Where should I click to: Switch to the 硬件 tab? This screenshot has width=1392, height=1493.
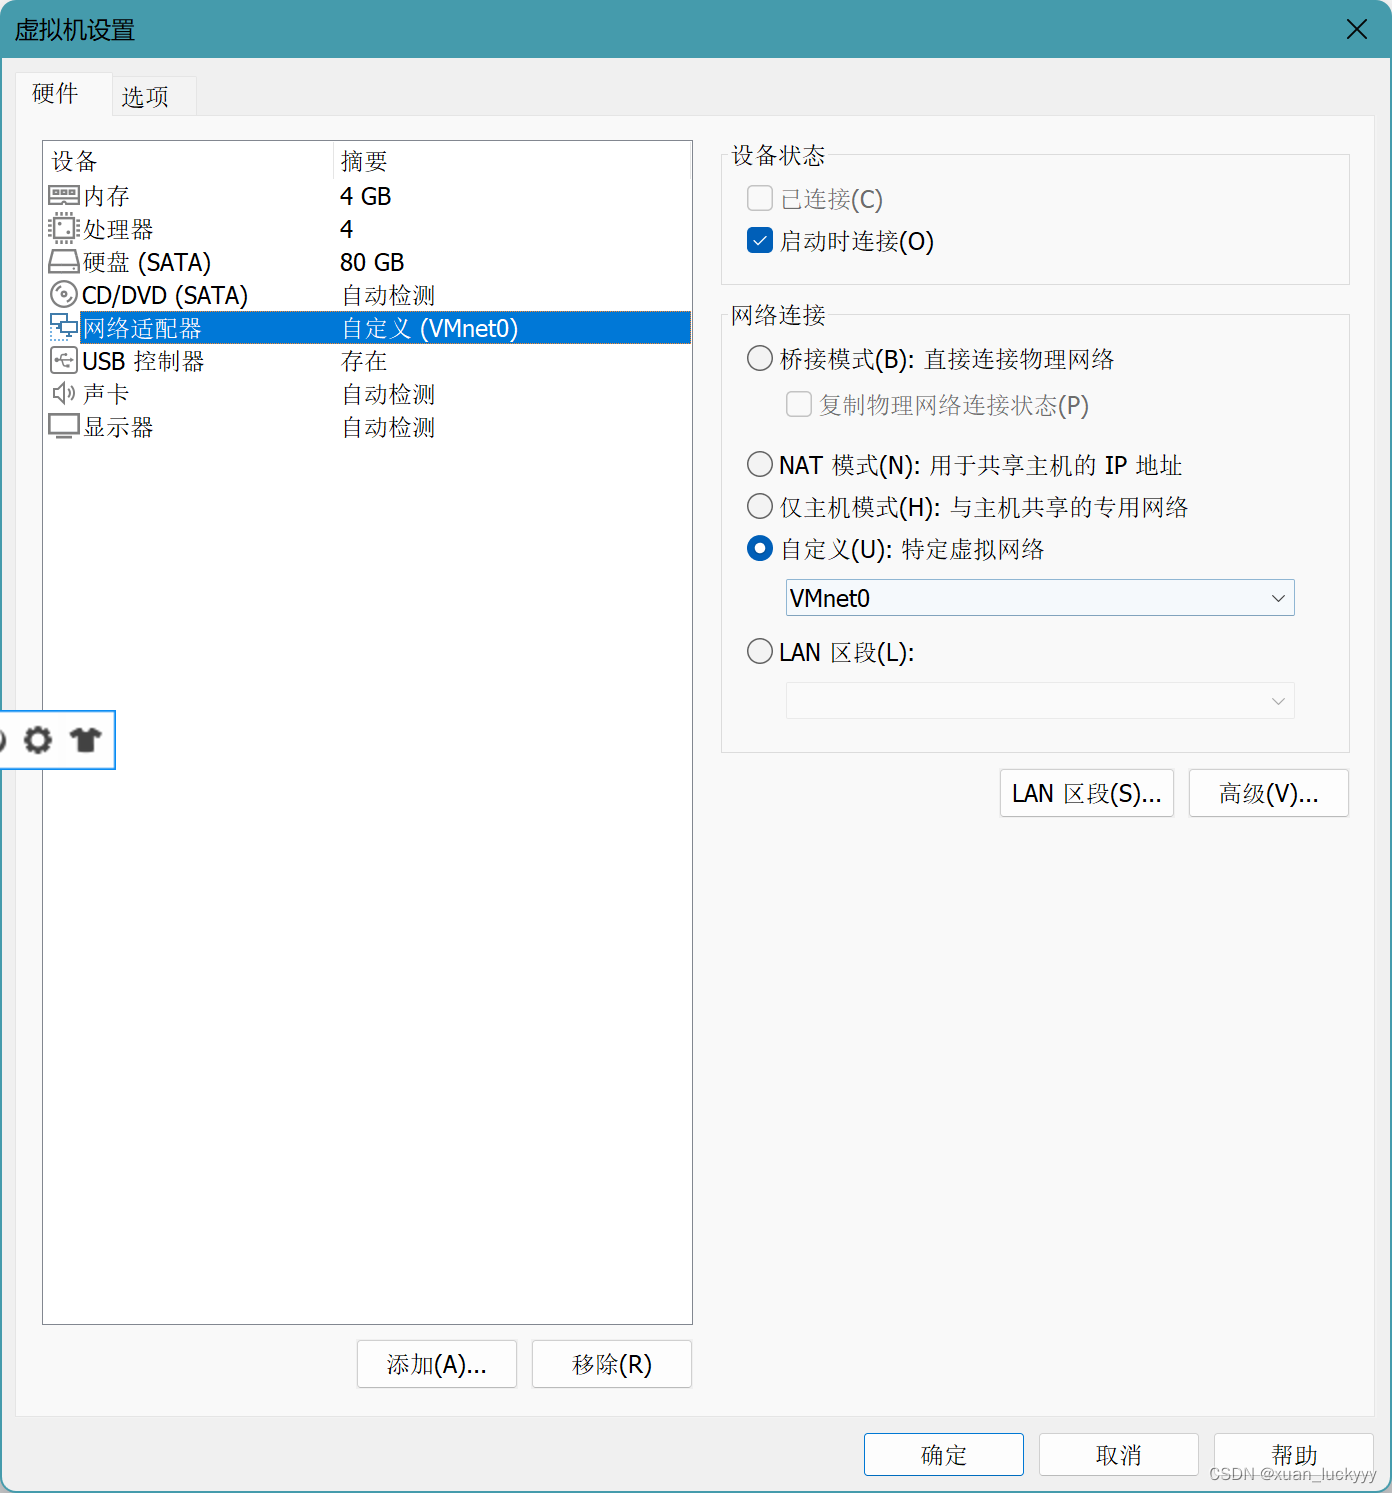56,93
